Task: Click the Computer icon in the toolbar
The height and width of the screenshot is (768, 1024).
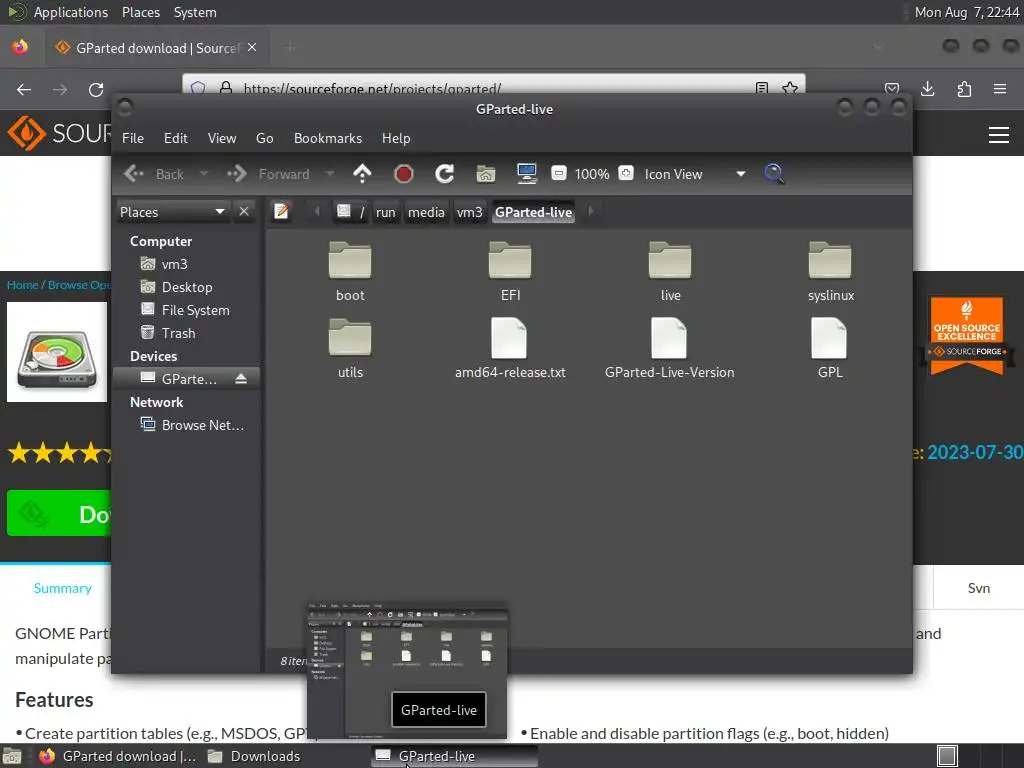Action: click(x=526, y=174)
